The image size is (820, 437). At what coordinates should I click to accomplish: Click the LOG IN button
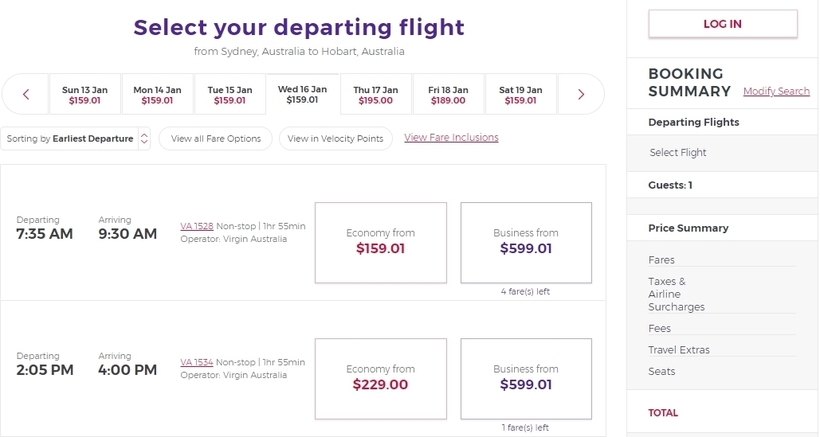point(723,24)
